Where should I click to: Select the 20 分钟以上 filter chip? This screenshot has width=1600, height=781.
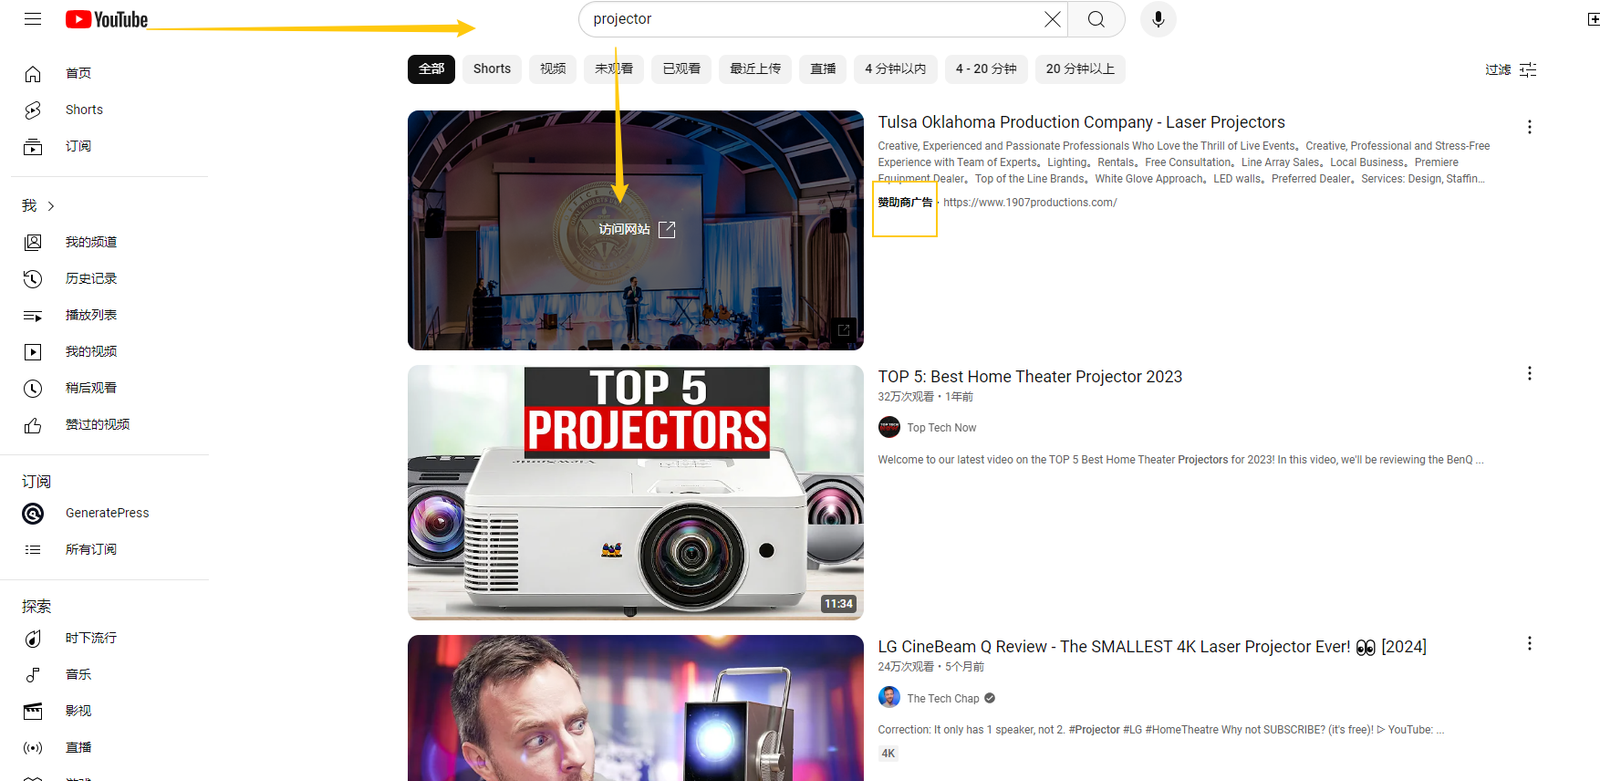tap(1080, 69)
